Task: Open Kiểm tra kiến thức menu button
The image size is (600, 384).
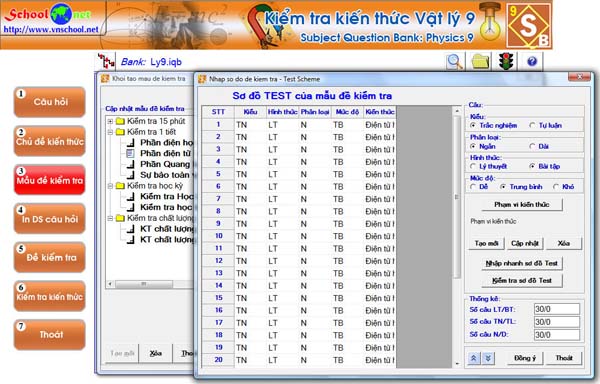Action: coord(50,296)
